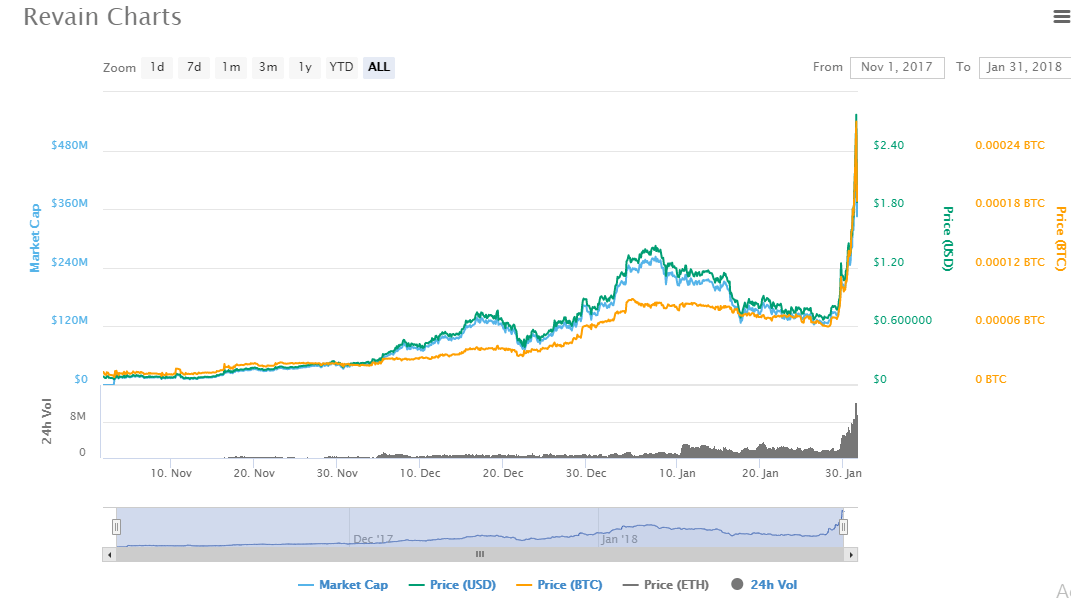The image size is (1071, 601).
Task: Set zoom range to 7d
Action: [x=194, y=68]
